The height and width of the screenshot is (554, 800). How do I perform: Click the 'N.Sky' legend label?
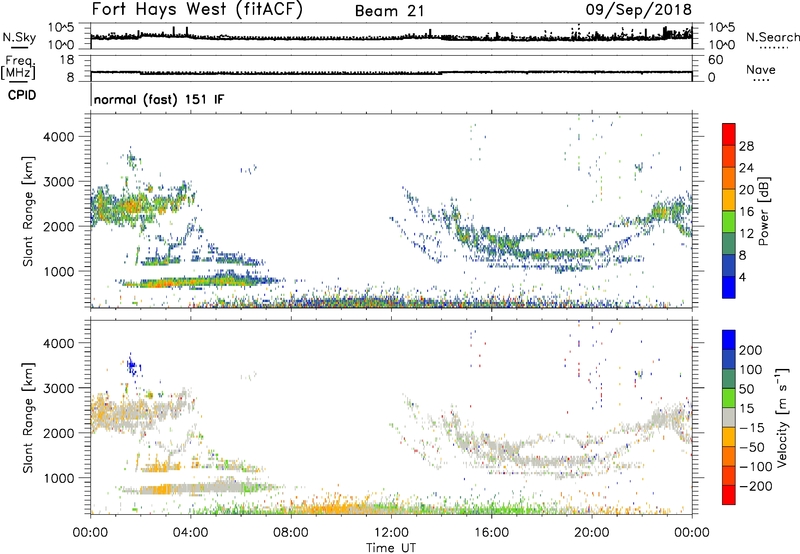point(19,37)
